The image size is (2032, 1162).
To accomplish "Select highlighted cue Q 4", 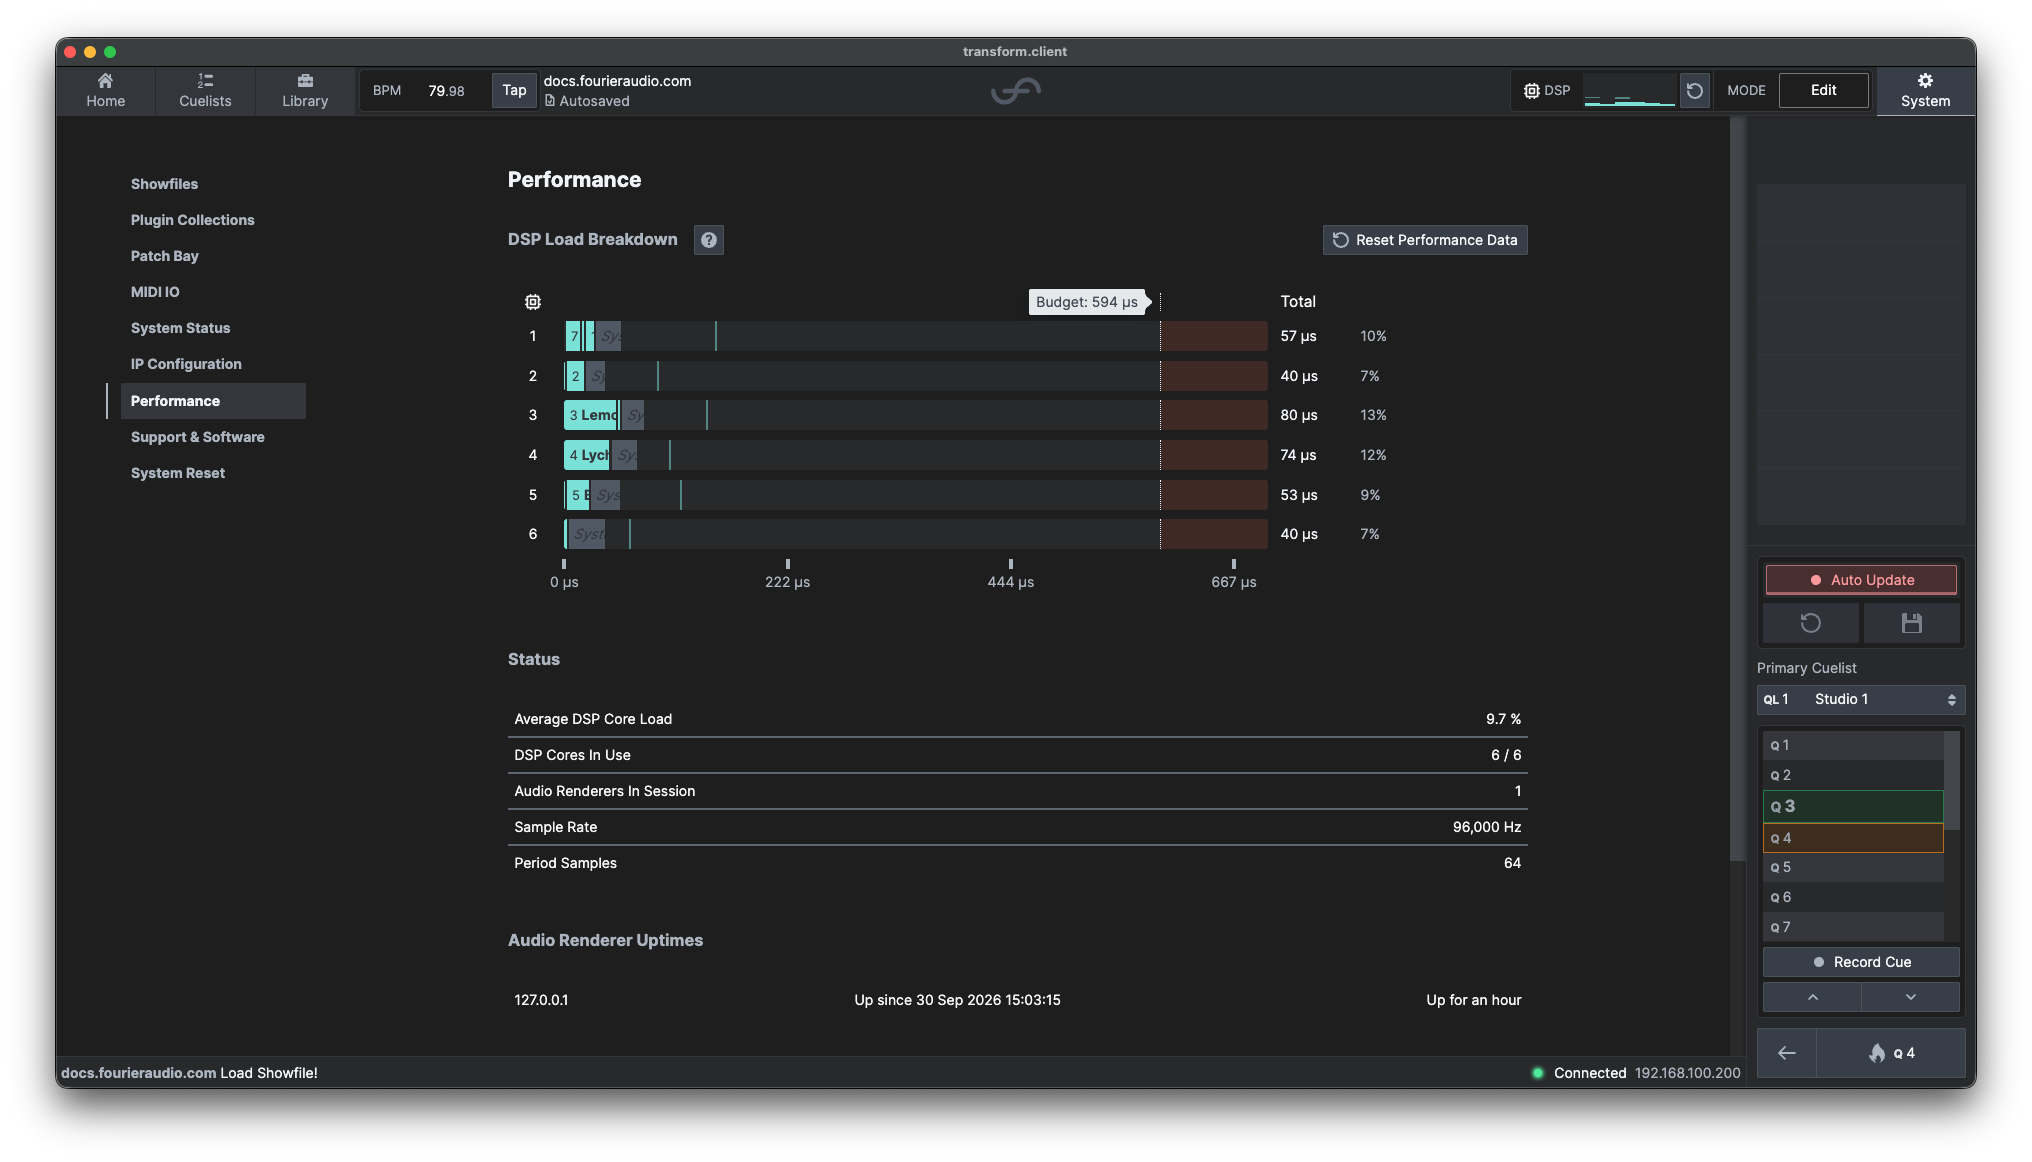I will [1852, 838].
